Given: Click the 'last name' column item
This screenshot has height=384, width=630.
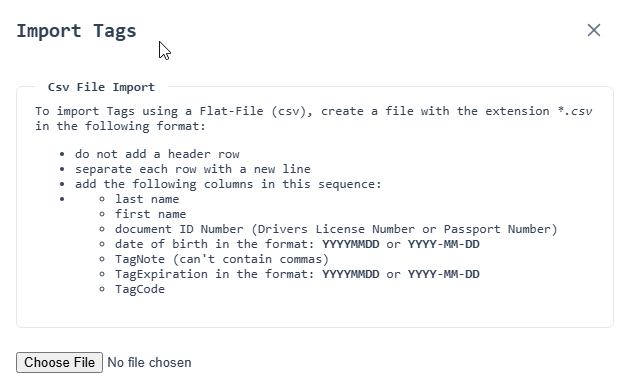Looking at the screenshot, I should click(x=147, y=199).
